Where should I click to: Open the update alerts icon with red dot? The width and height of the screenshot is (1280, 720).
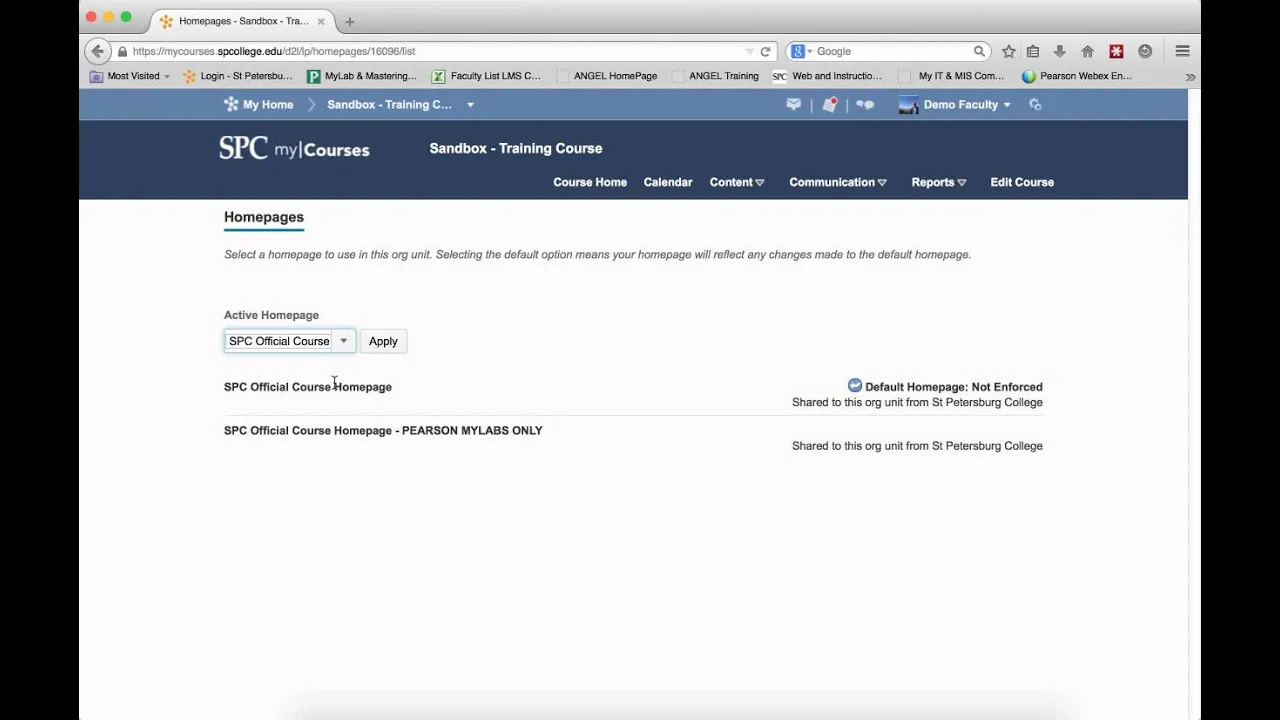[829, 104]
